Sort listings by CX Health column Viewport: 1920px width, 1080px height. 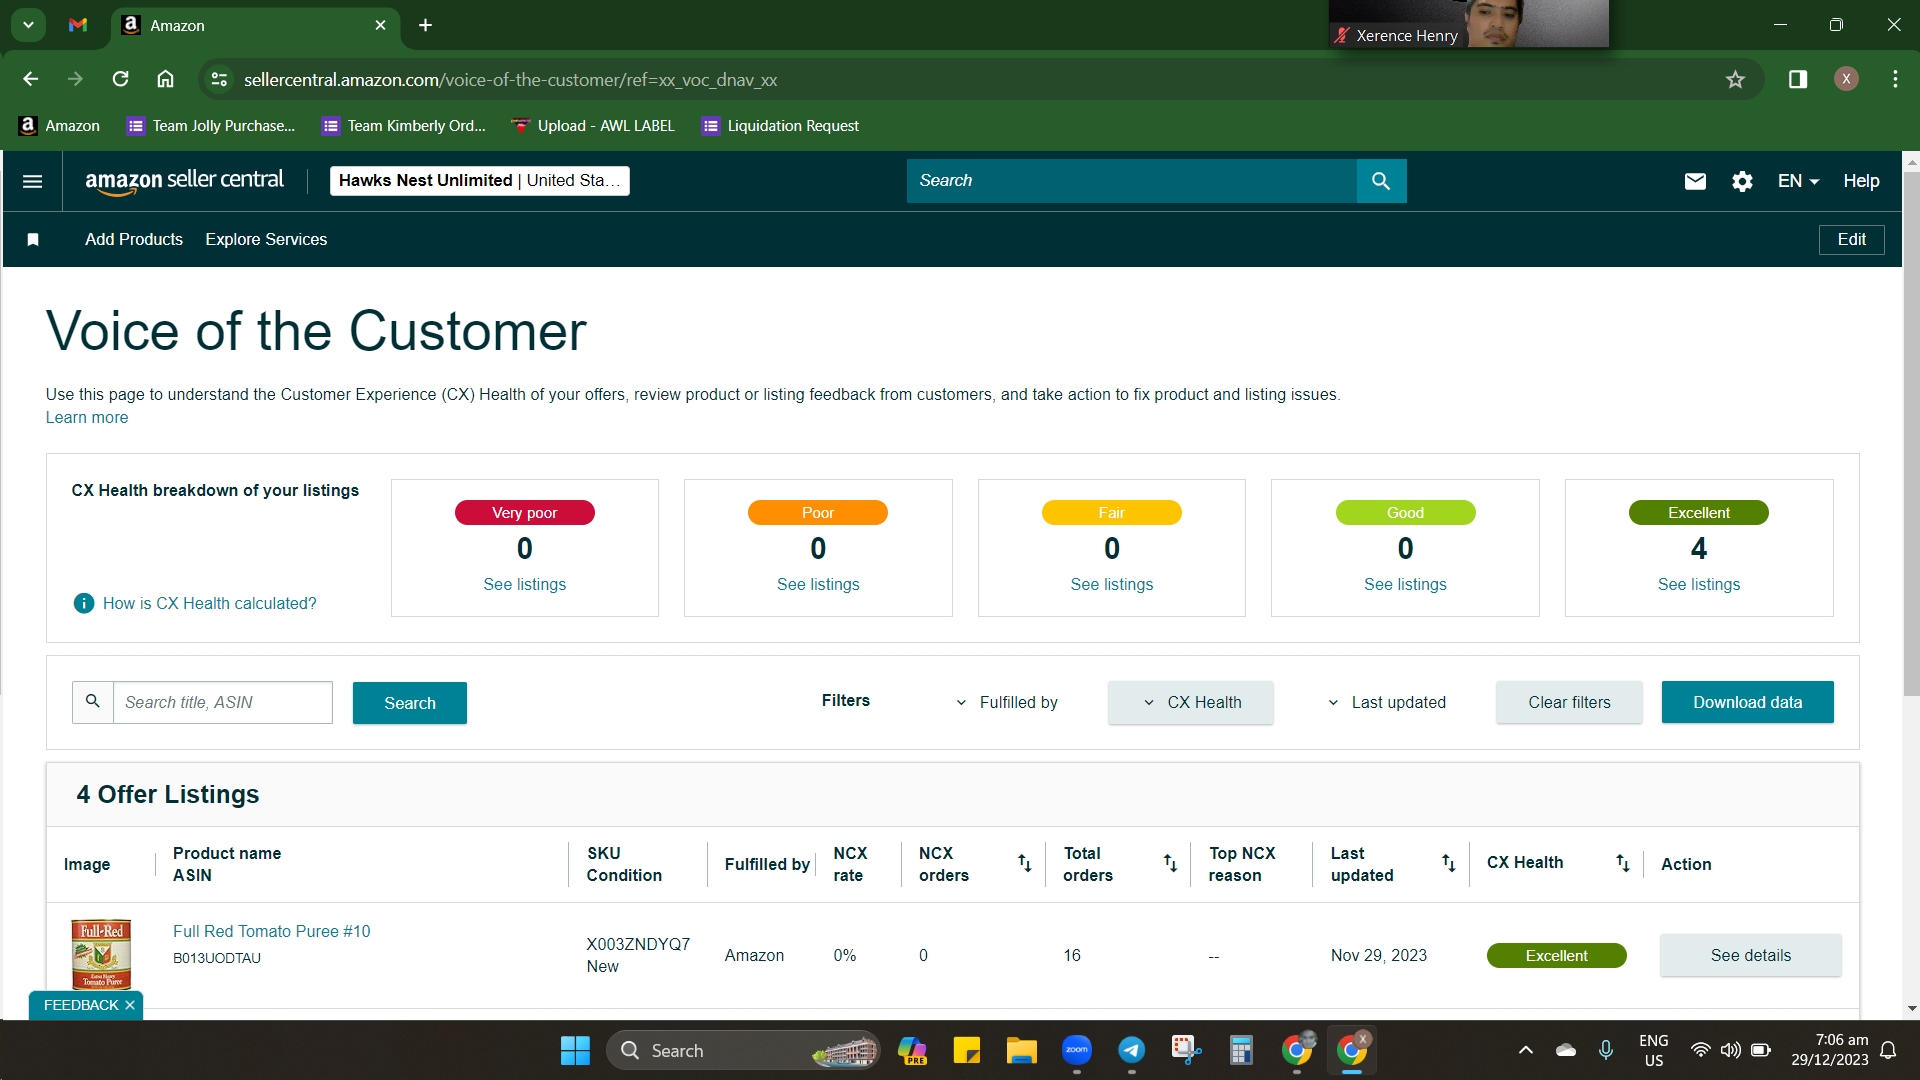pos(1623,863)
